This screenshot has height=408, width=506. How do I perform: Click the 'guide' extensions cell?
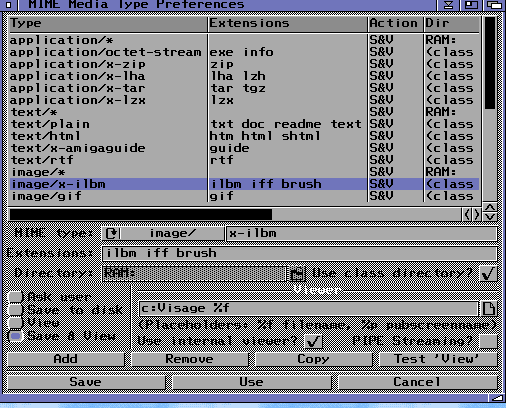coord(230,148)
